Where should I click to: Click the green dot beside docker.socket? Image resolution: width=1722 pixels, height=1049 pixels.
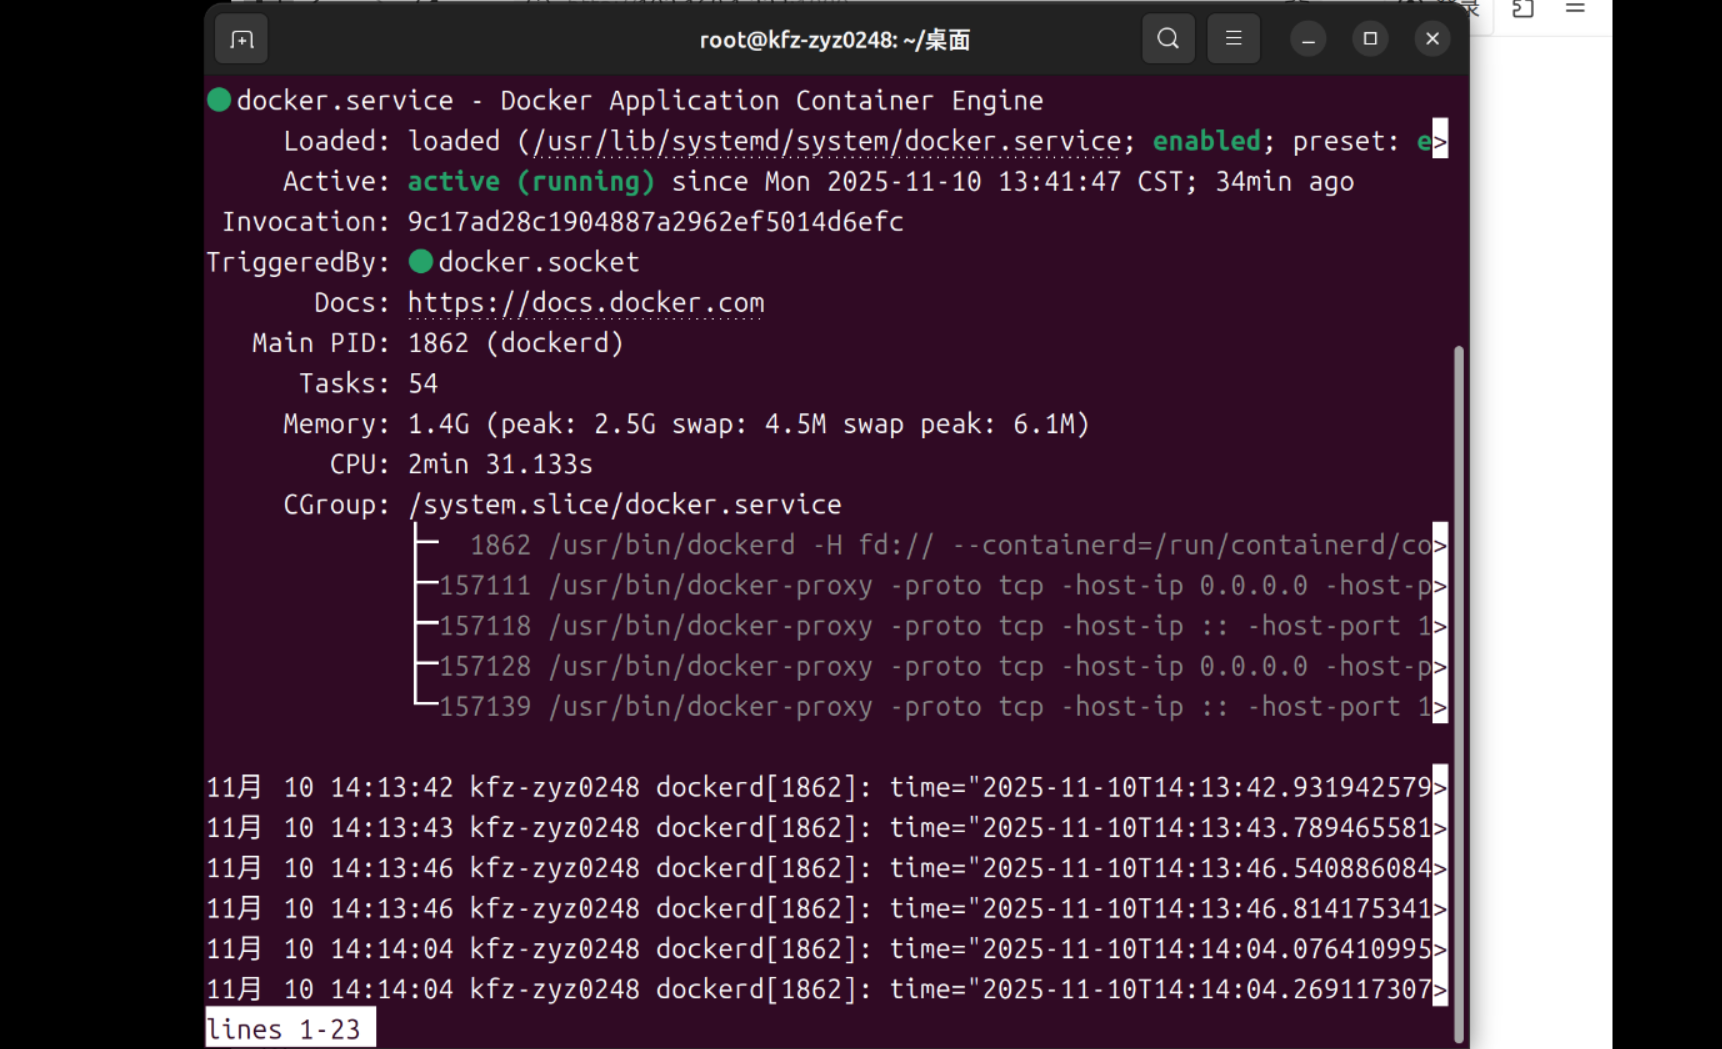[421, 262]
